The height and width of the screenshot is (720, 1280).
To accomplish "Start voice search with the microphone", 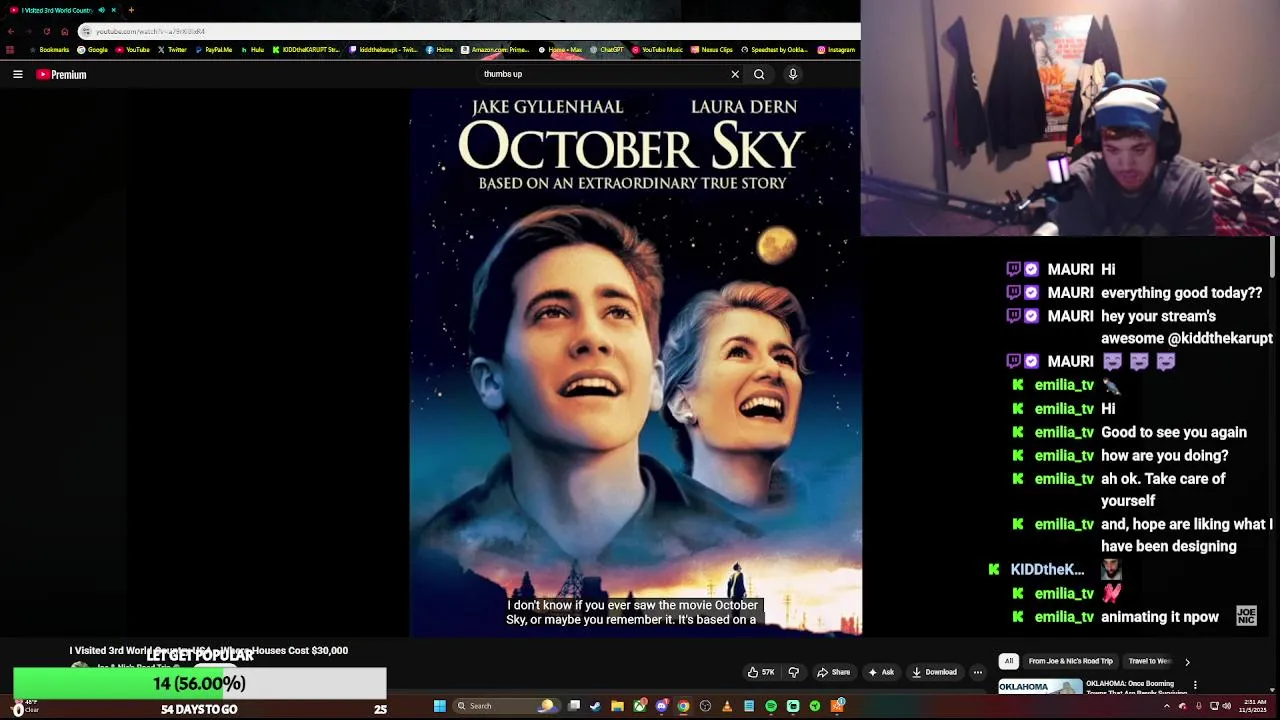I will coord(793,74).
